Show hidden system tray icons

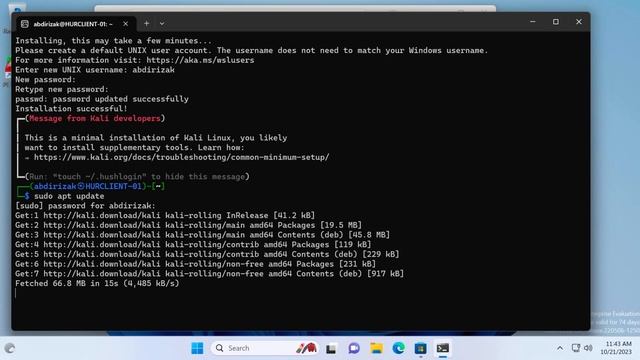coord(560,348)
